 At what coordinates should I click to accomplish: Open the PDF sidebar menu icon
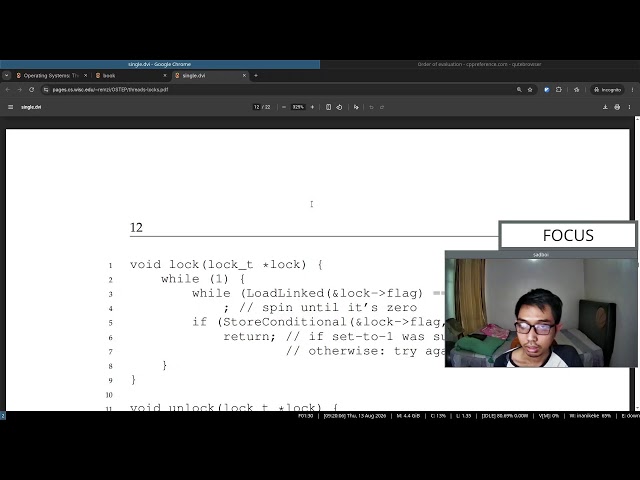click(x=11, y=107)
